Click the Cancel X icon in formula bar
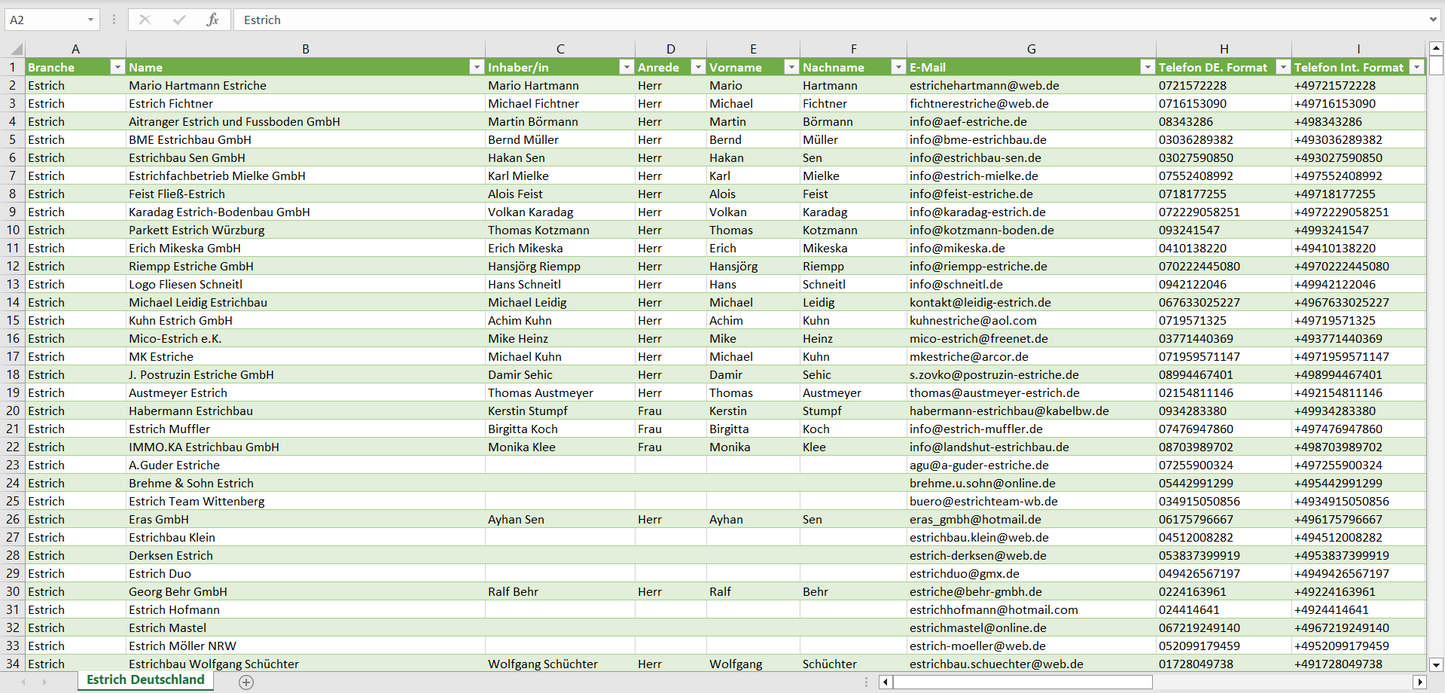 pos(145,20)
